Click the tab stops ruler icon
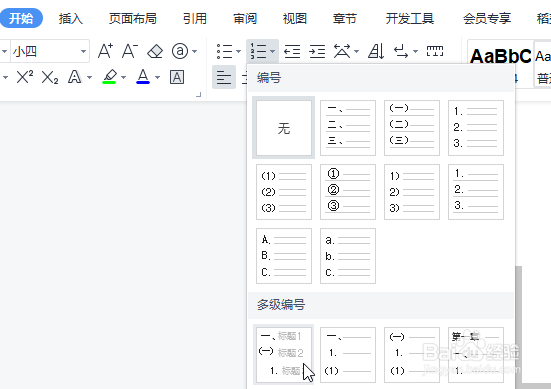This screenshot has height=389, width=551. [435, 51]
